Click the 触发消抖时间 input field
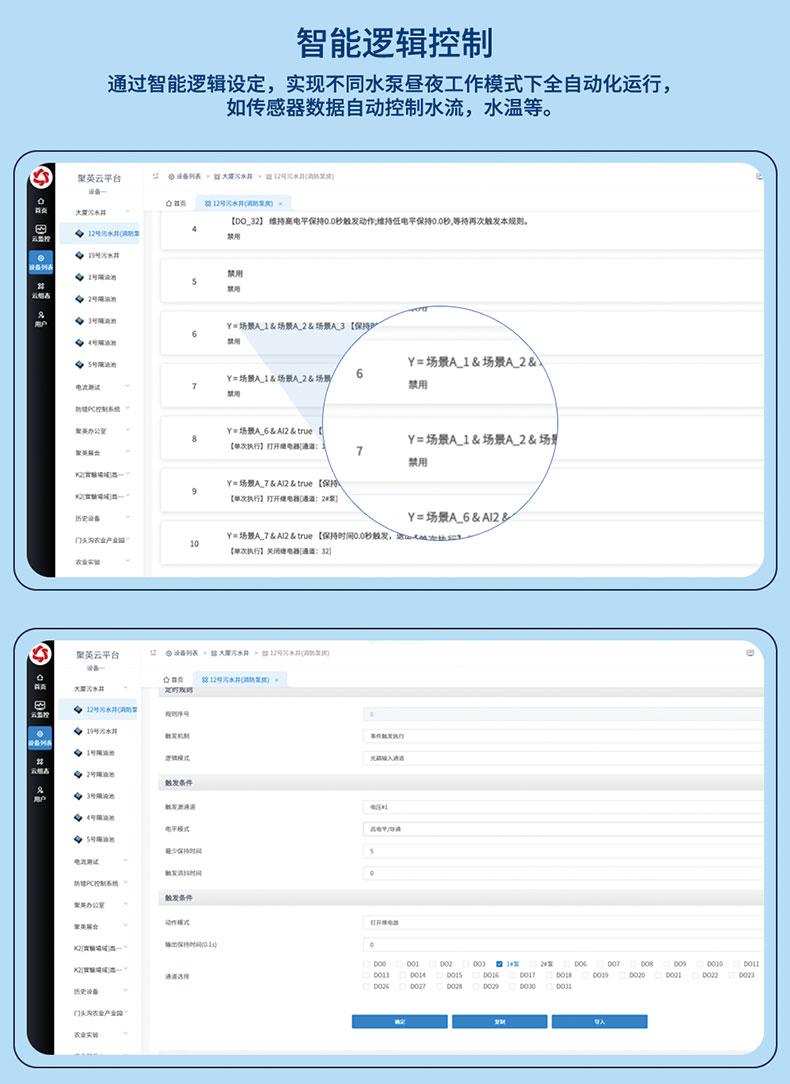The height and width of the screenshot is (1084, 790). click(563, 873)
